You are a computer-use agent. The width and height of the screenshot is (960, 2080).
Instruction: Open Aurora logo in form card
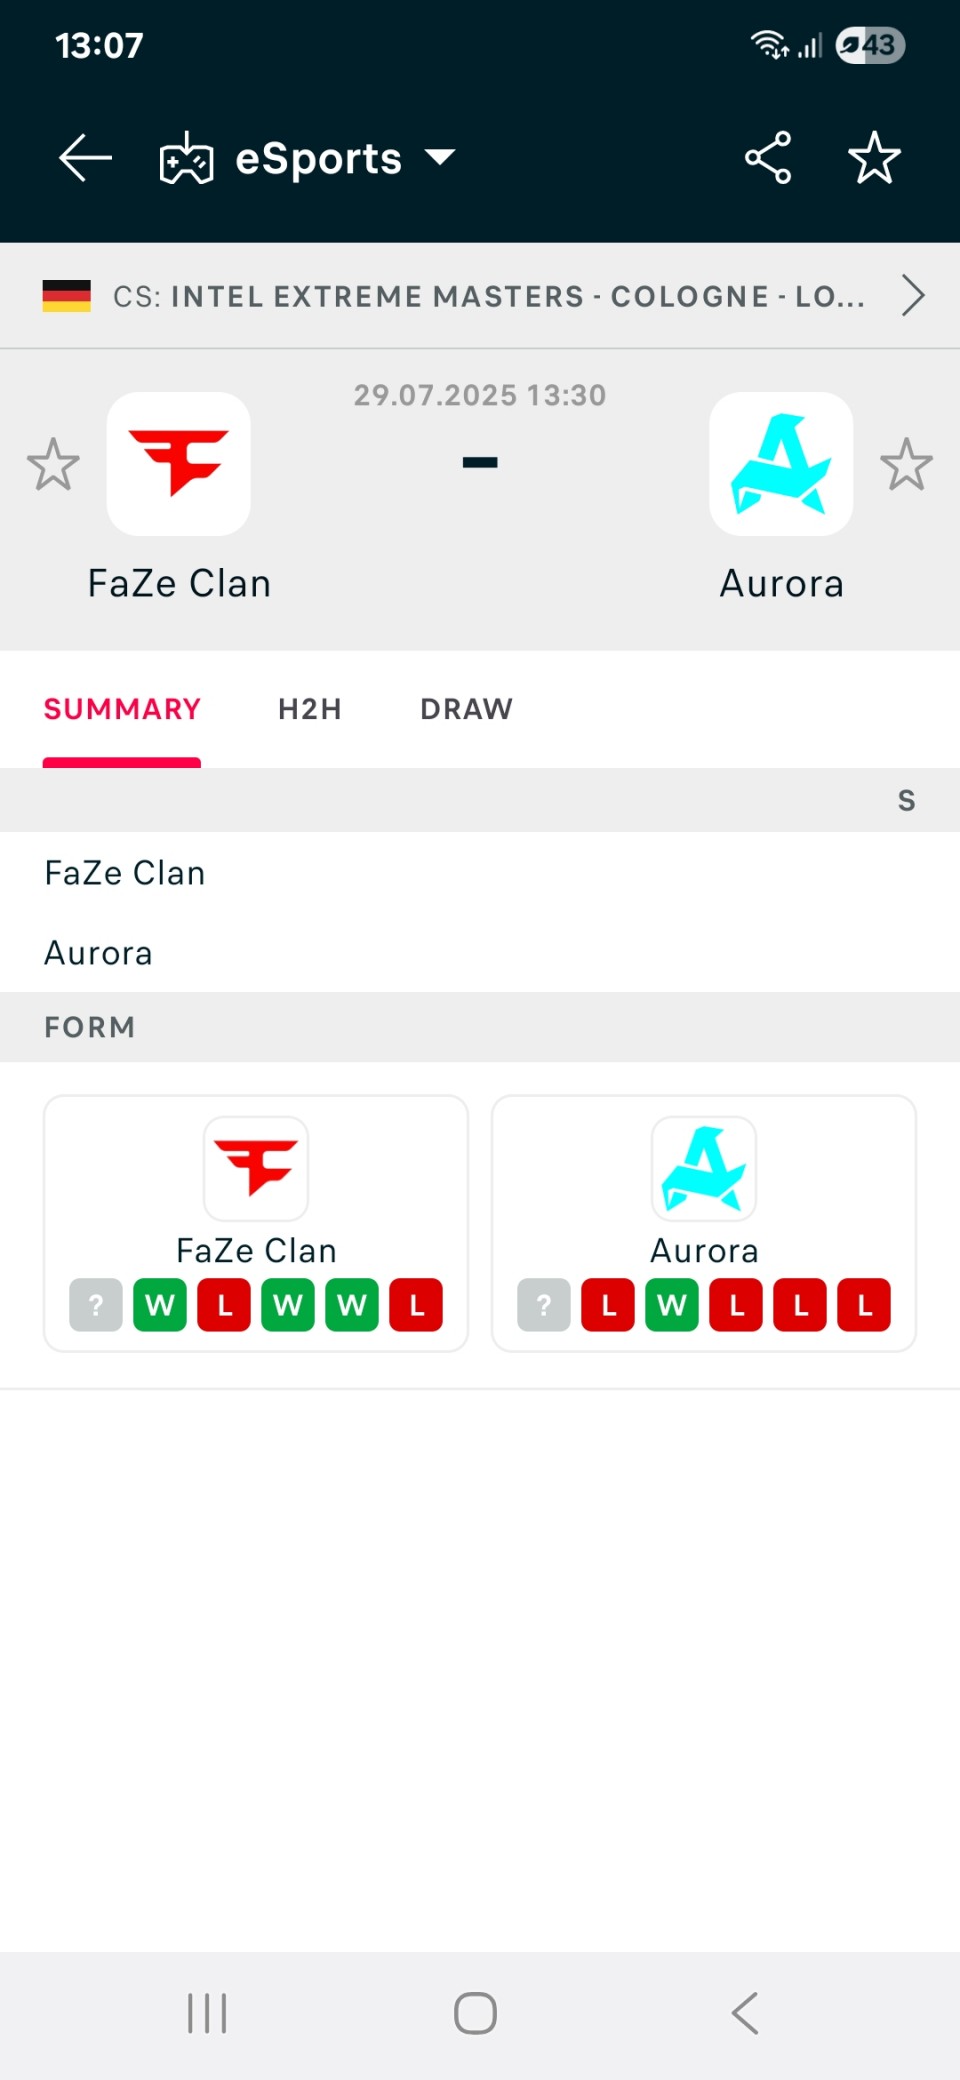(704, 1169)
